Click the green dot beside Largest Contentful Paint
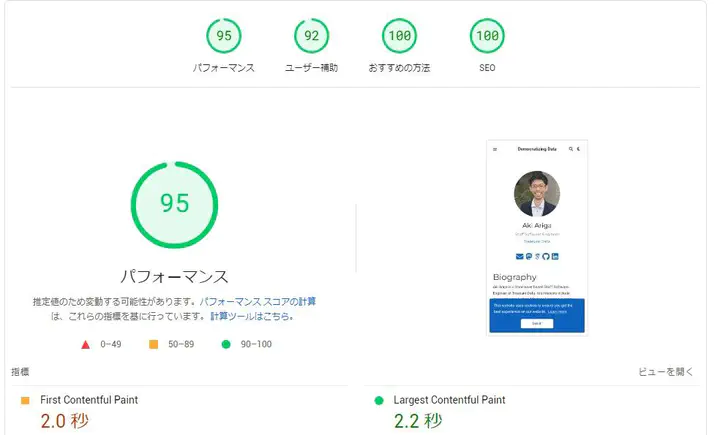720x435 pixels. pyautogui.click(x=379, y=401)
